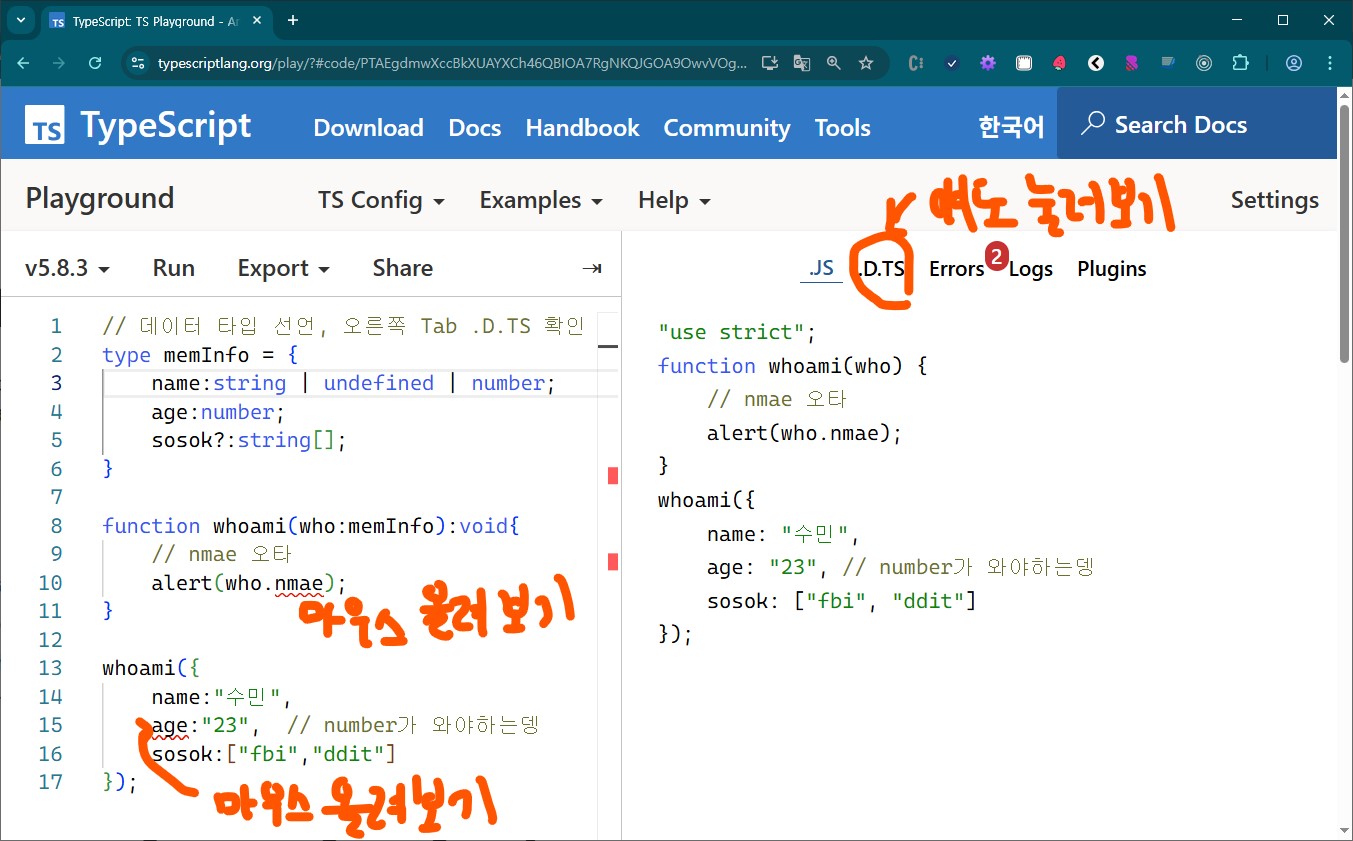Click line number 13 in the editor gutter

50,668
